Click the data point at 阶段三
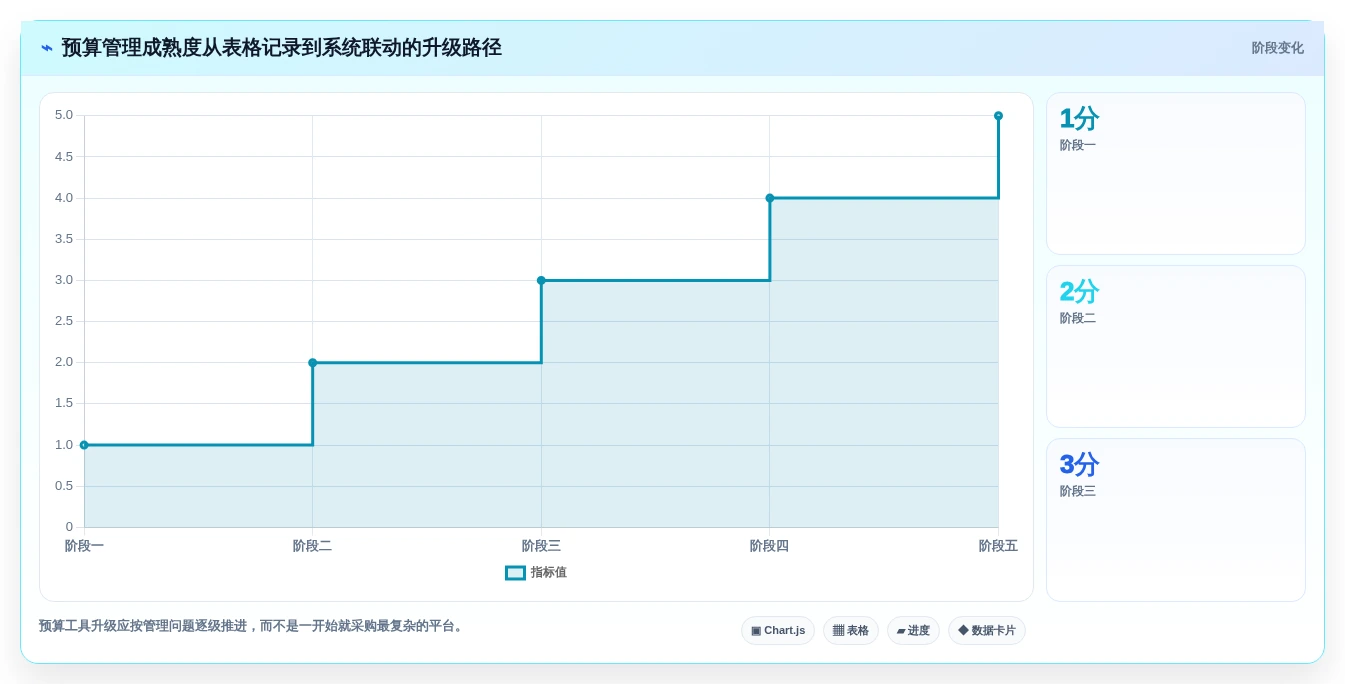1345x684 pixels. 541,281
